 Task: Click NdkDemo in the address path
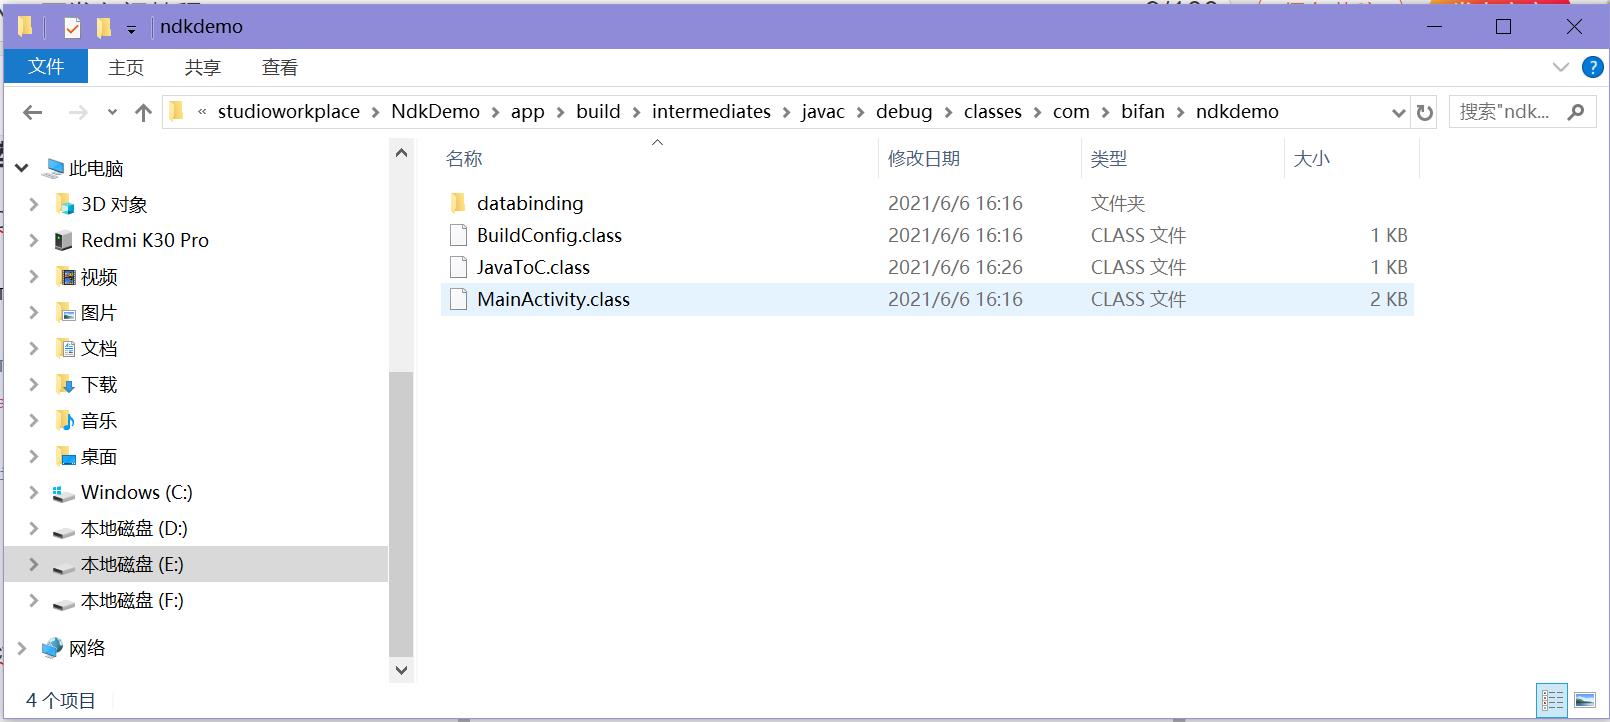tap(435, 112)
